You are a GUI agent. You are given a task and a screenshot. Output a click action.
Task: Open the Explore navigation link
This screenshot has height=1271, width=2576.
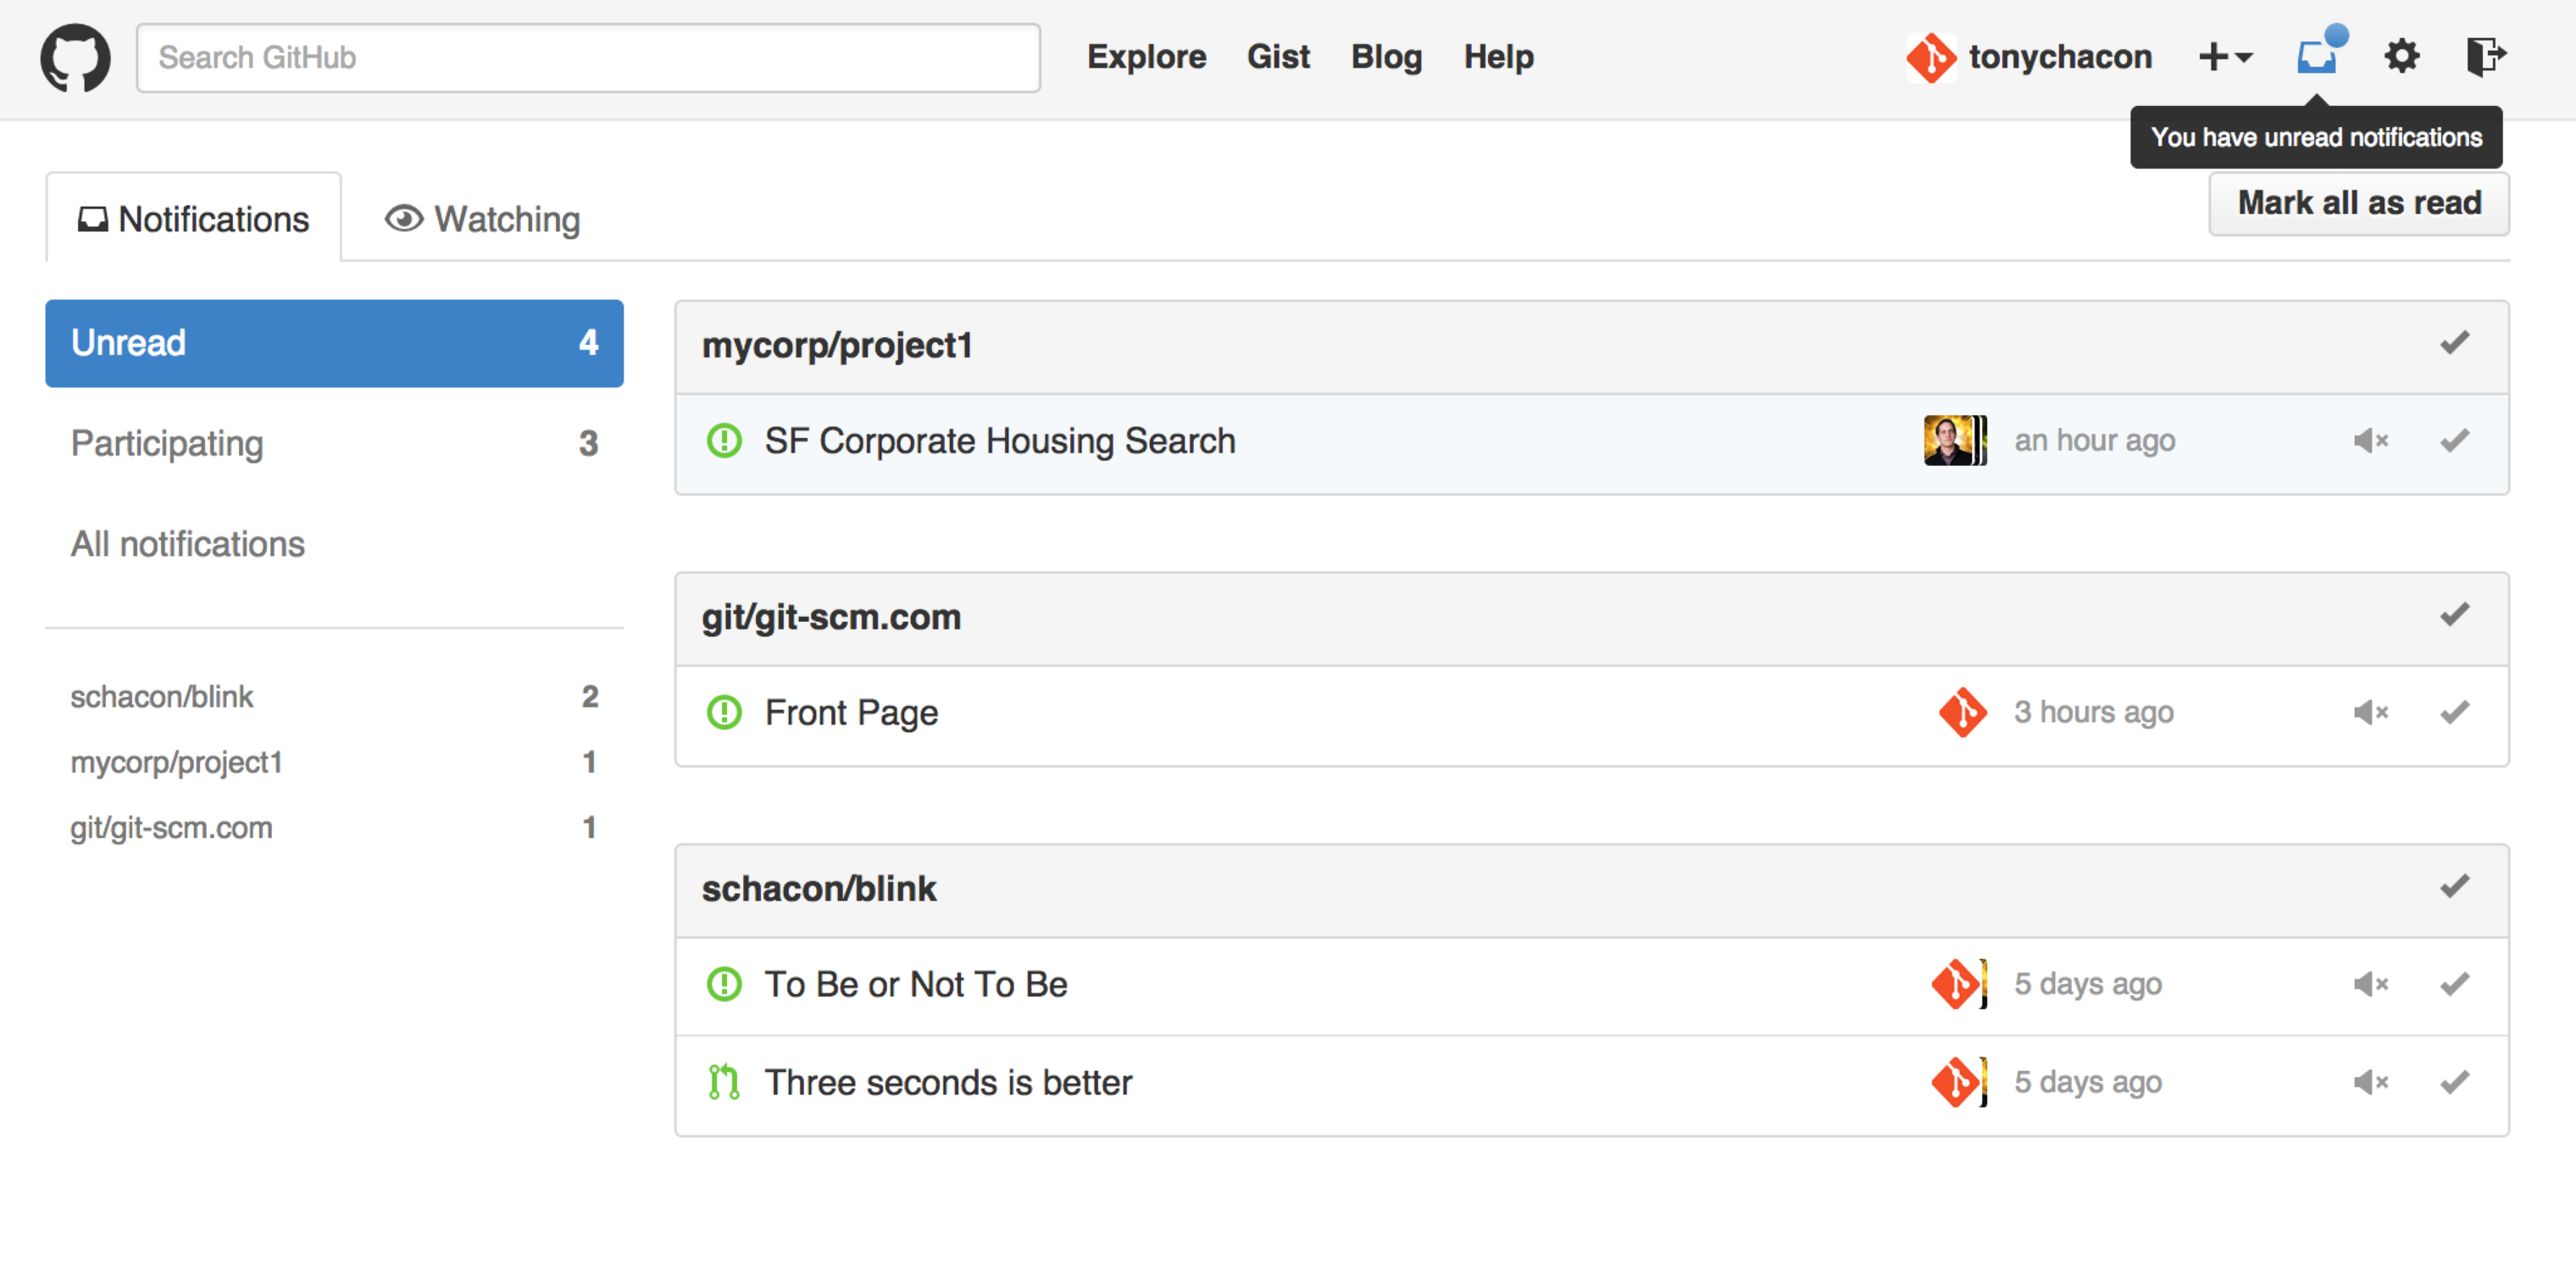coord(1146,57)
